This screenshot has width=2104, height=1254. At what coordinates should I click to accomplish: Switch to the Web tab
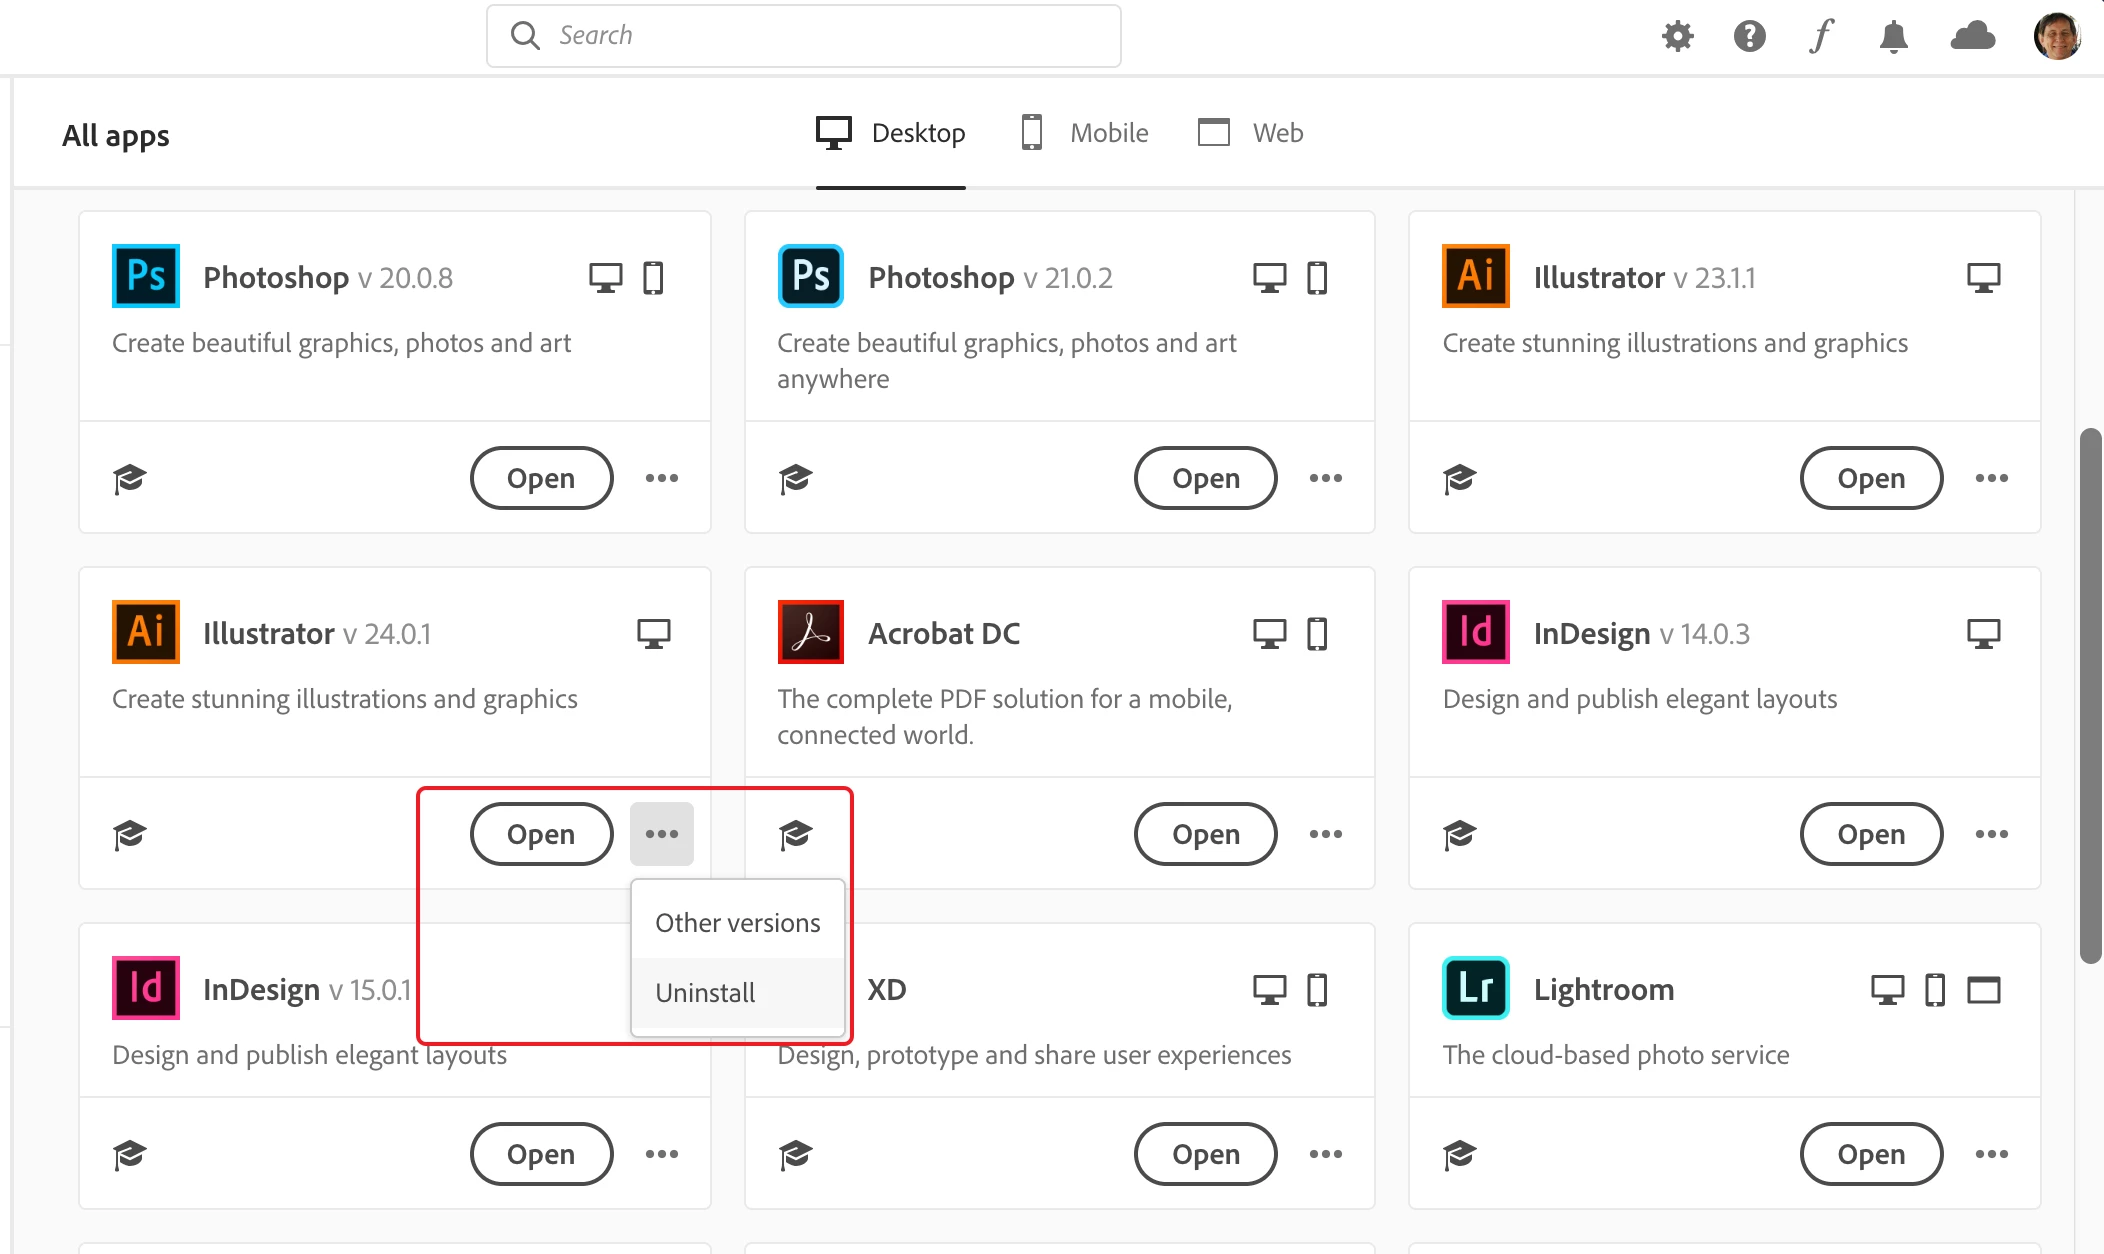click(1251, 133)
